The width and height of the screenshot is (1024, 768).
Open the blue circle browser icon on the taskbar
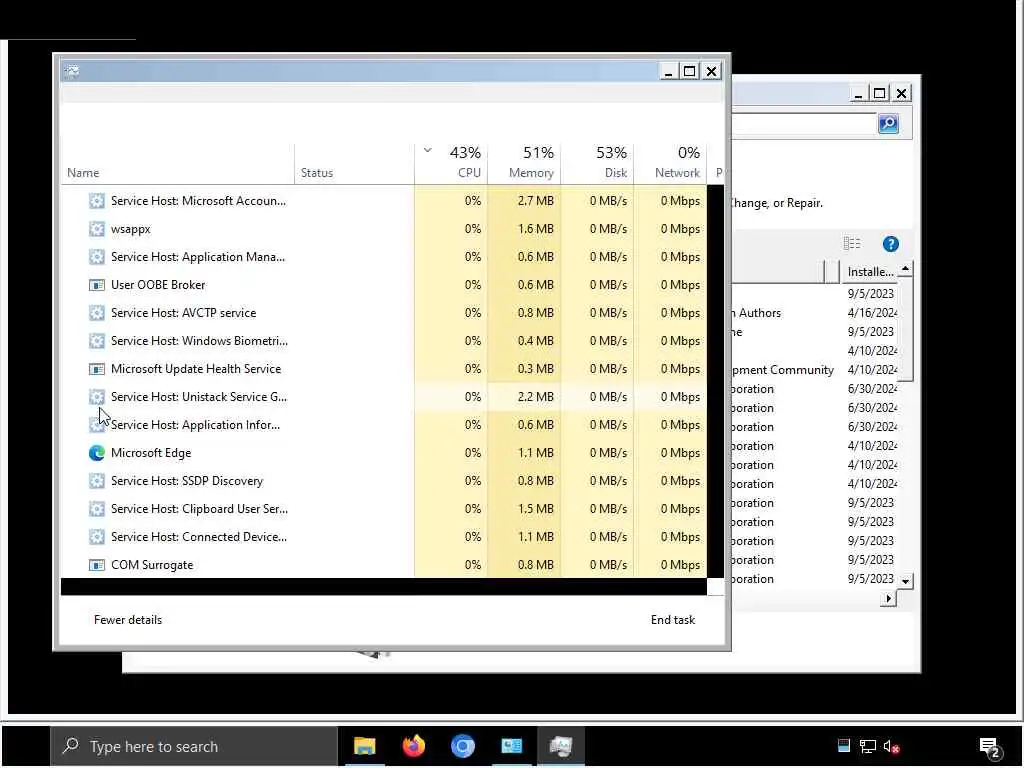[462, 746]
